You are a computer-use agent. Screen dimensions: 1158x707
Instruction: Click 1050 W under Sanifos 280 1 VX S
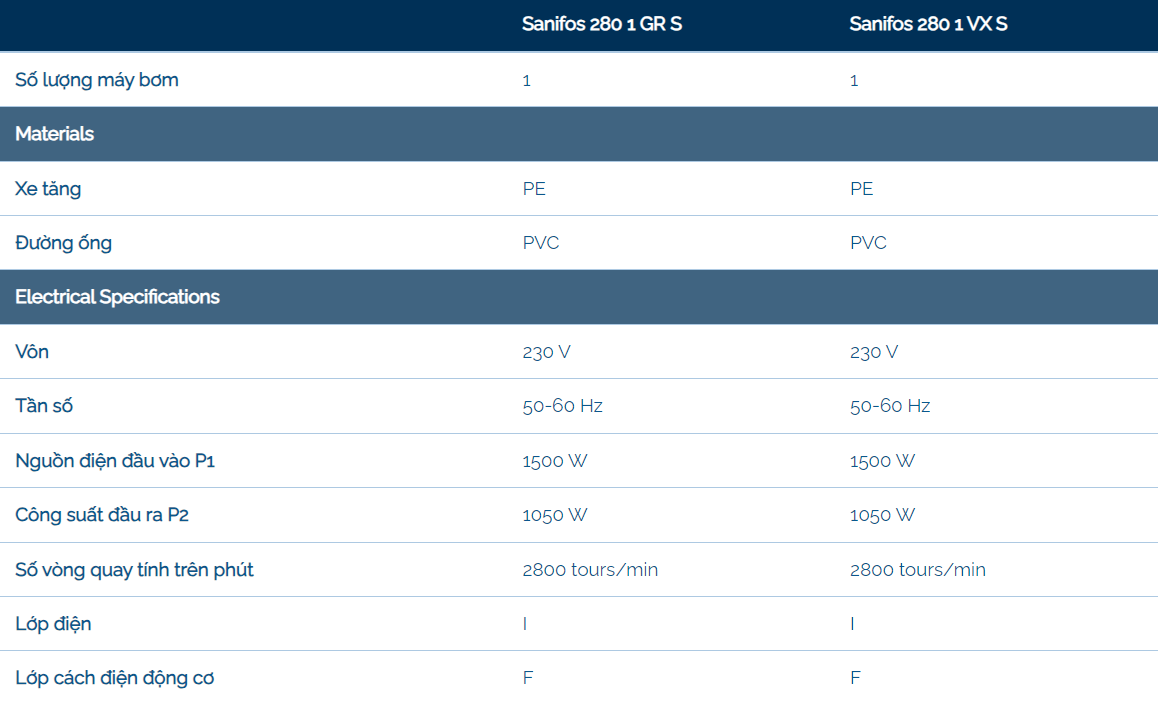883,515
